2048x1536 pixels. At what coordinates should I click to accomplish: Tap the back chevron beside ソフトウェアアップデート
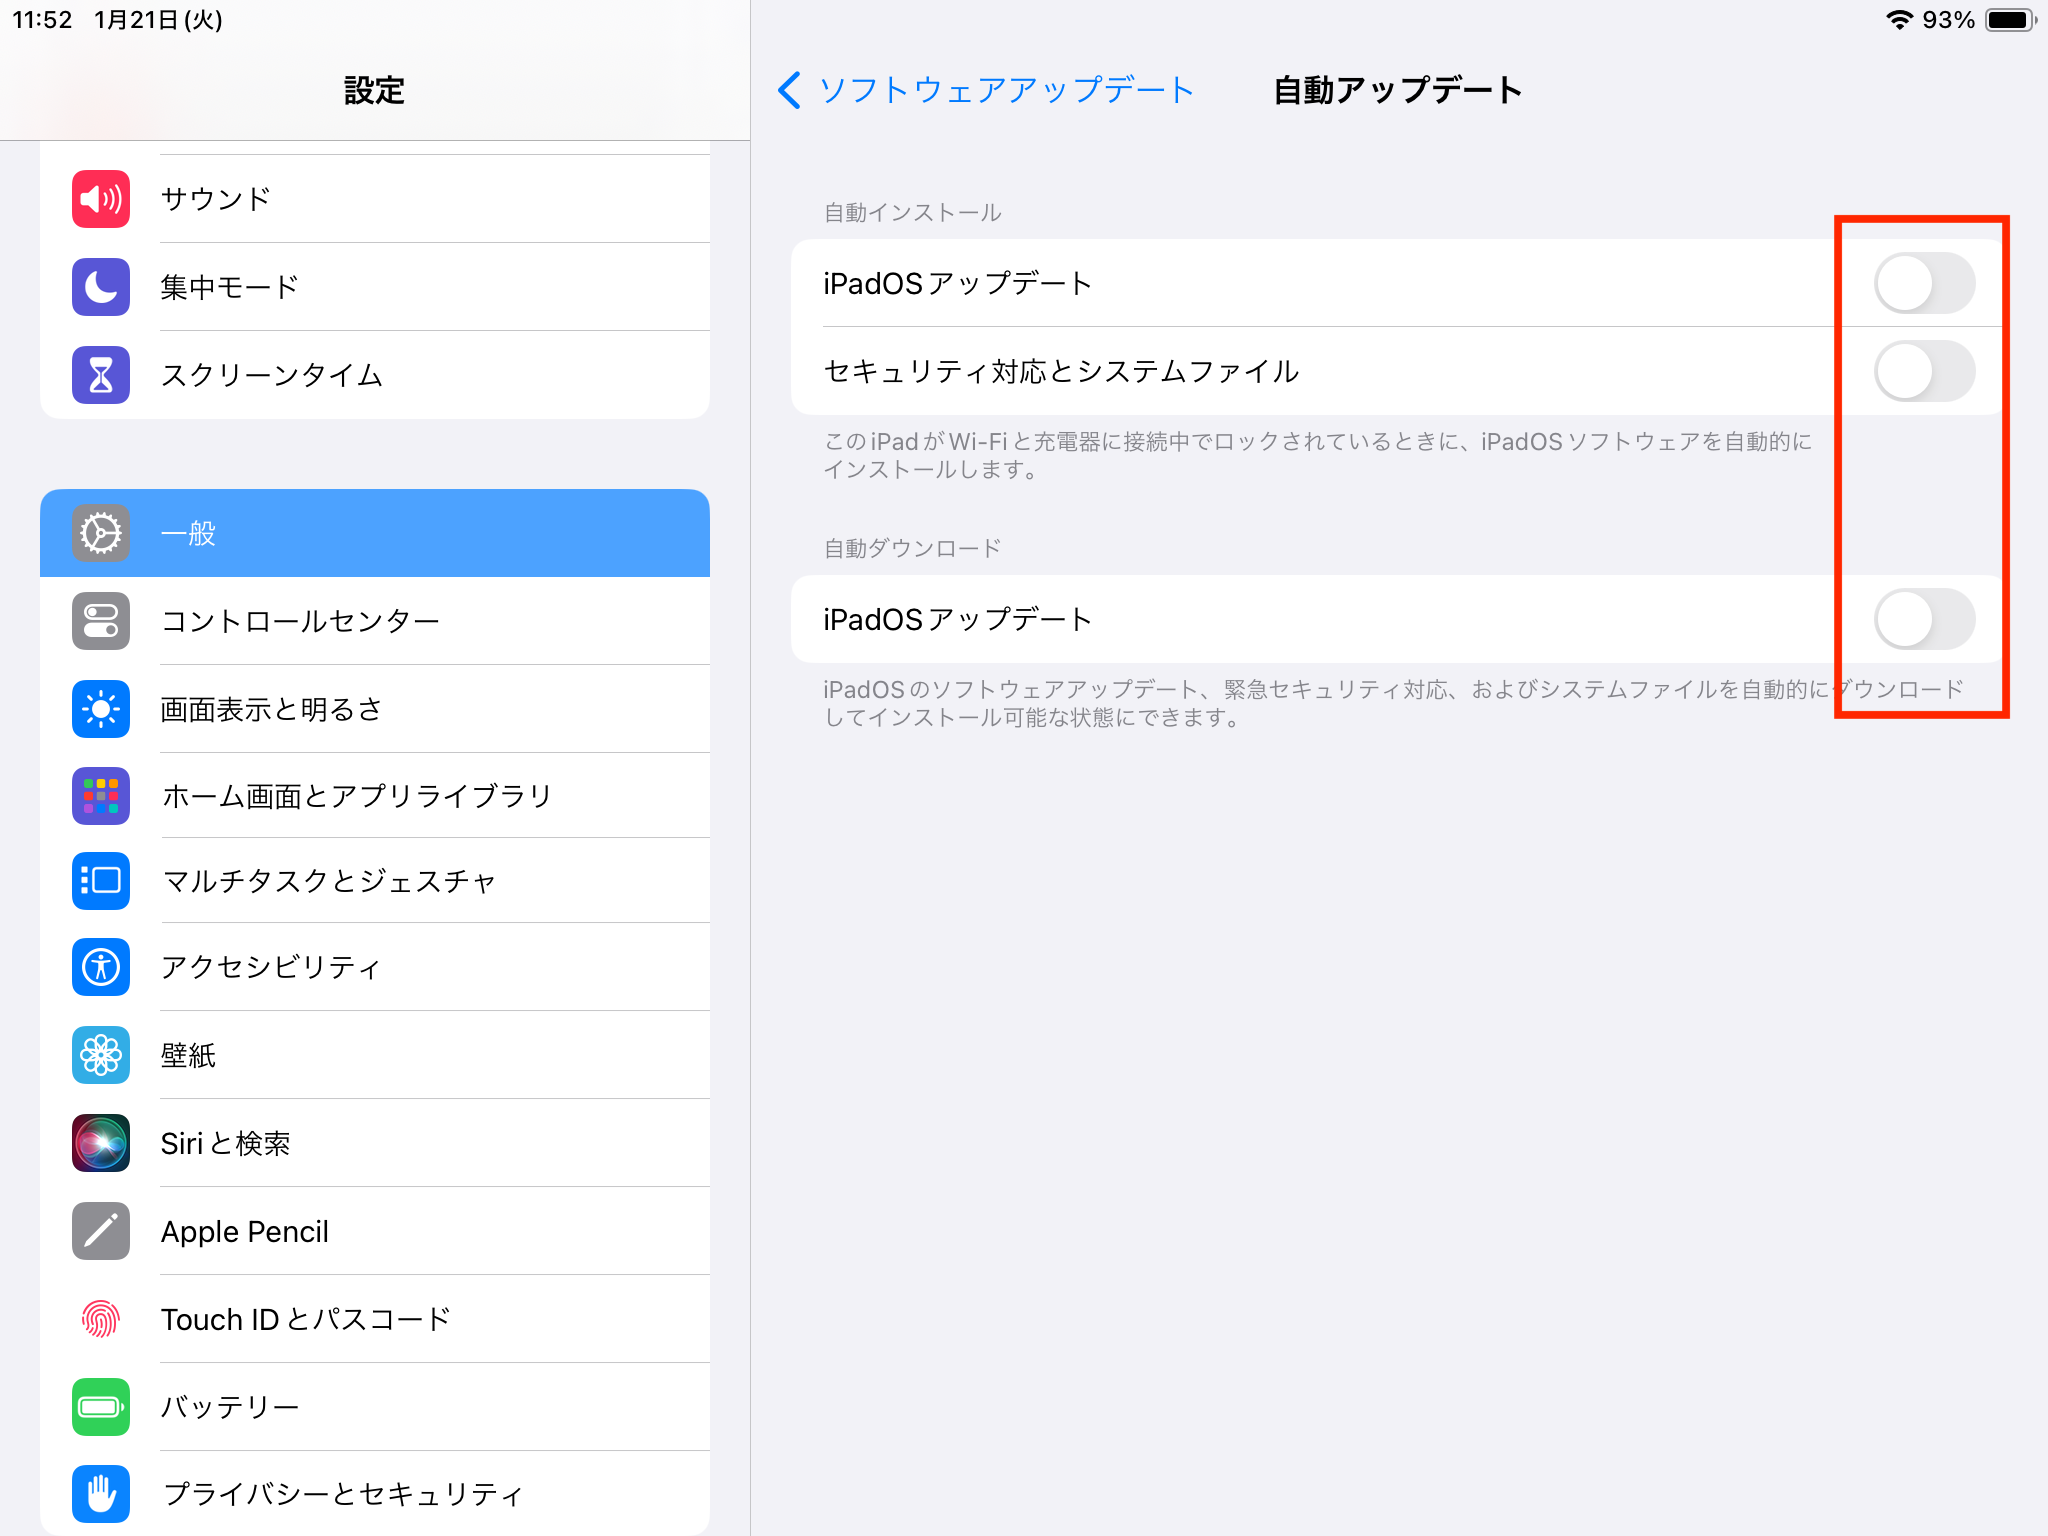789,90
